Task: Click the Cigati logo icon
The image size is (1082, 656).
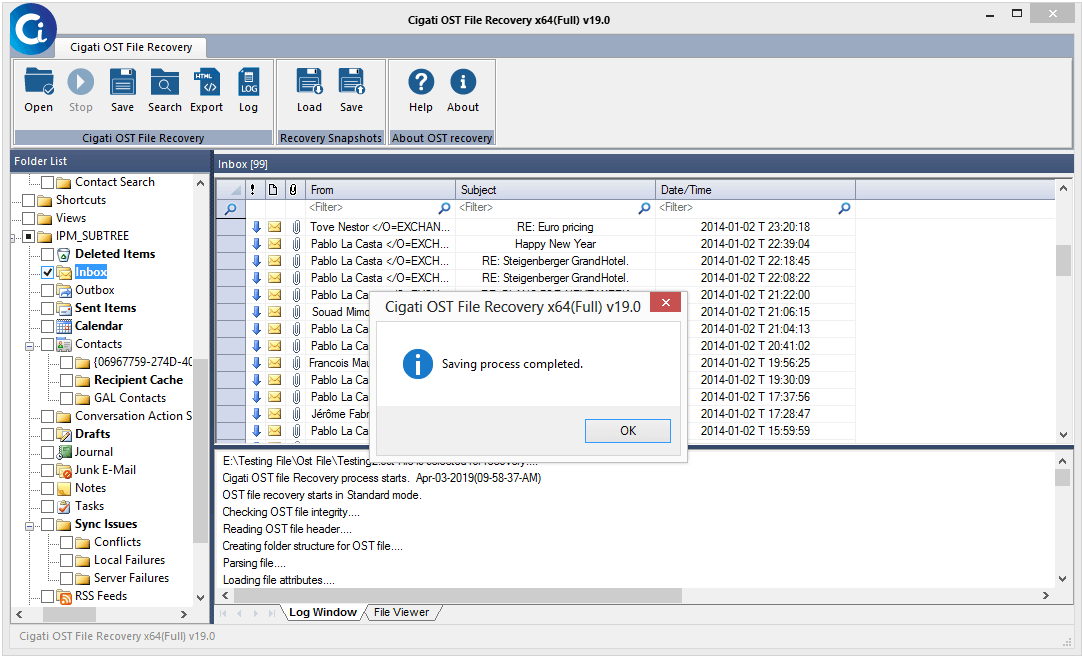Action: 33,29
